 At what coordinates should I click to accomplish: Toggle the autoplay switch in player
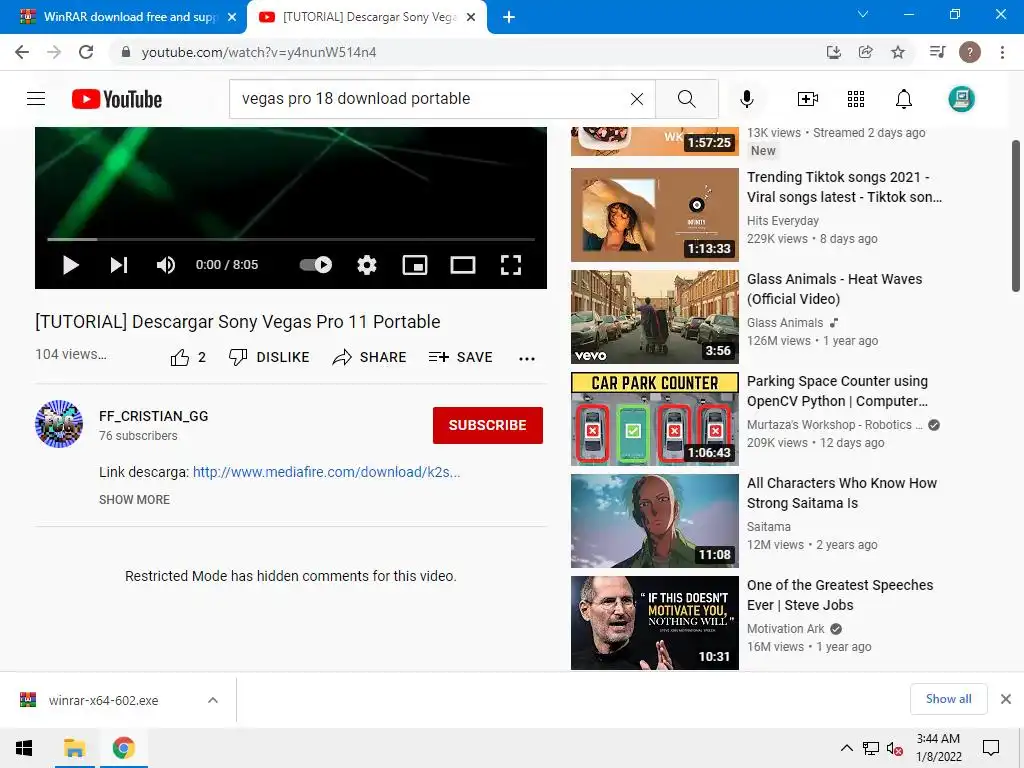[316, 264]
